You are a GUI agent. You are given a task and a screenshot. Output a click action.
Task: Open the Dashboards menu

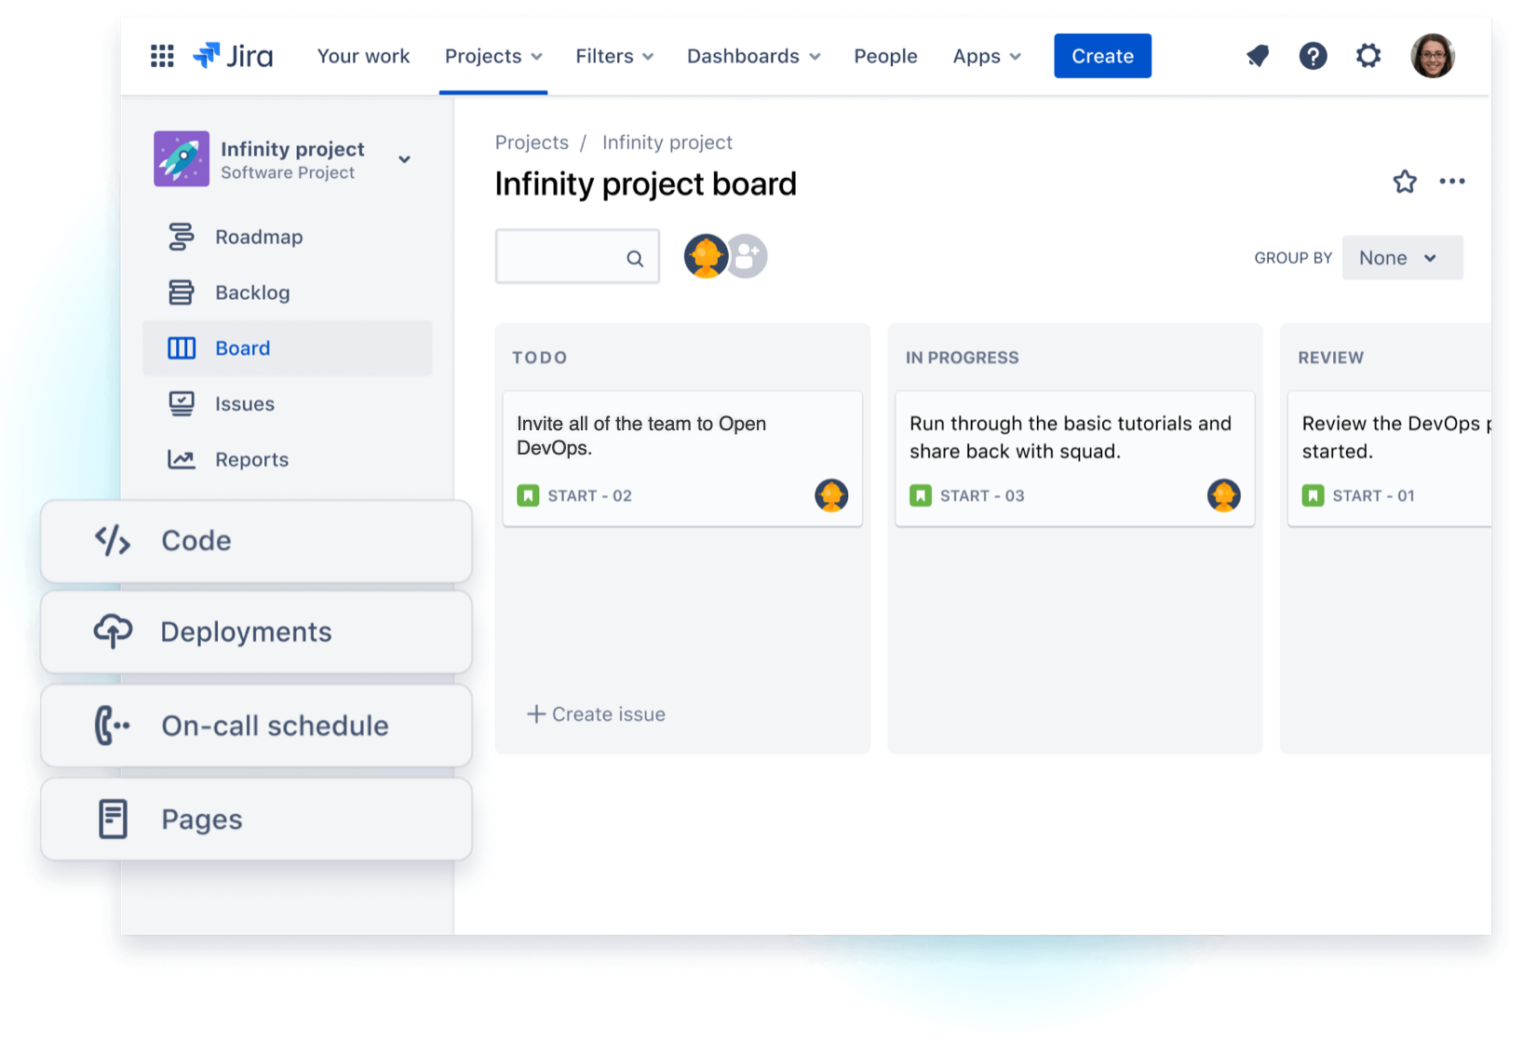(752, 56)
